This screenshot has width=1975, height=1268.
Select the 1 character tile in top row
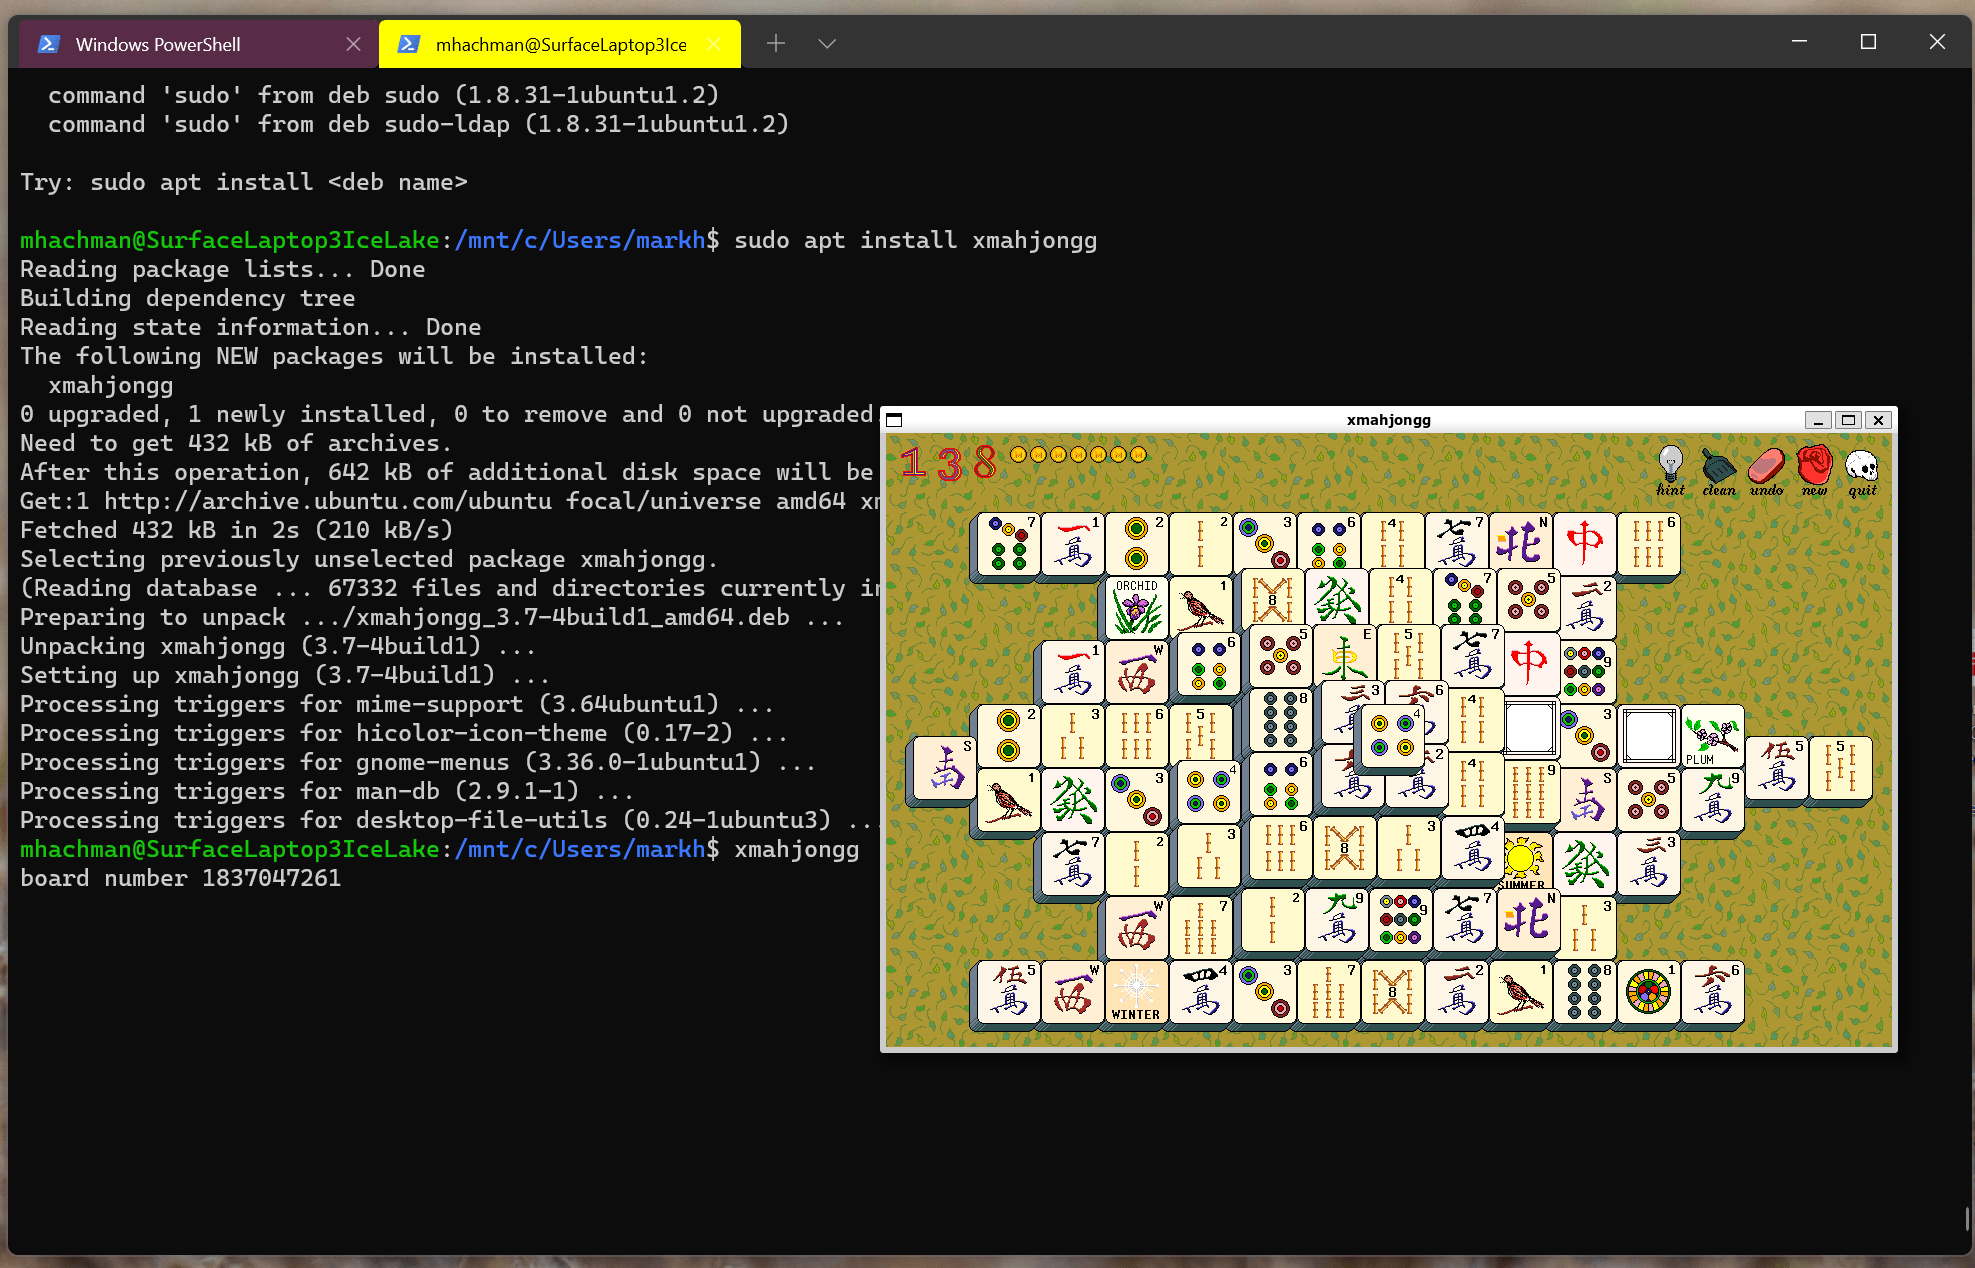coord(1073,543)
